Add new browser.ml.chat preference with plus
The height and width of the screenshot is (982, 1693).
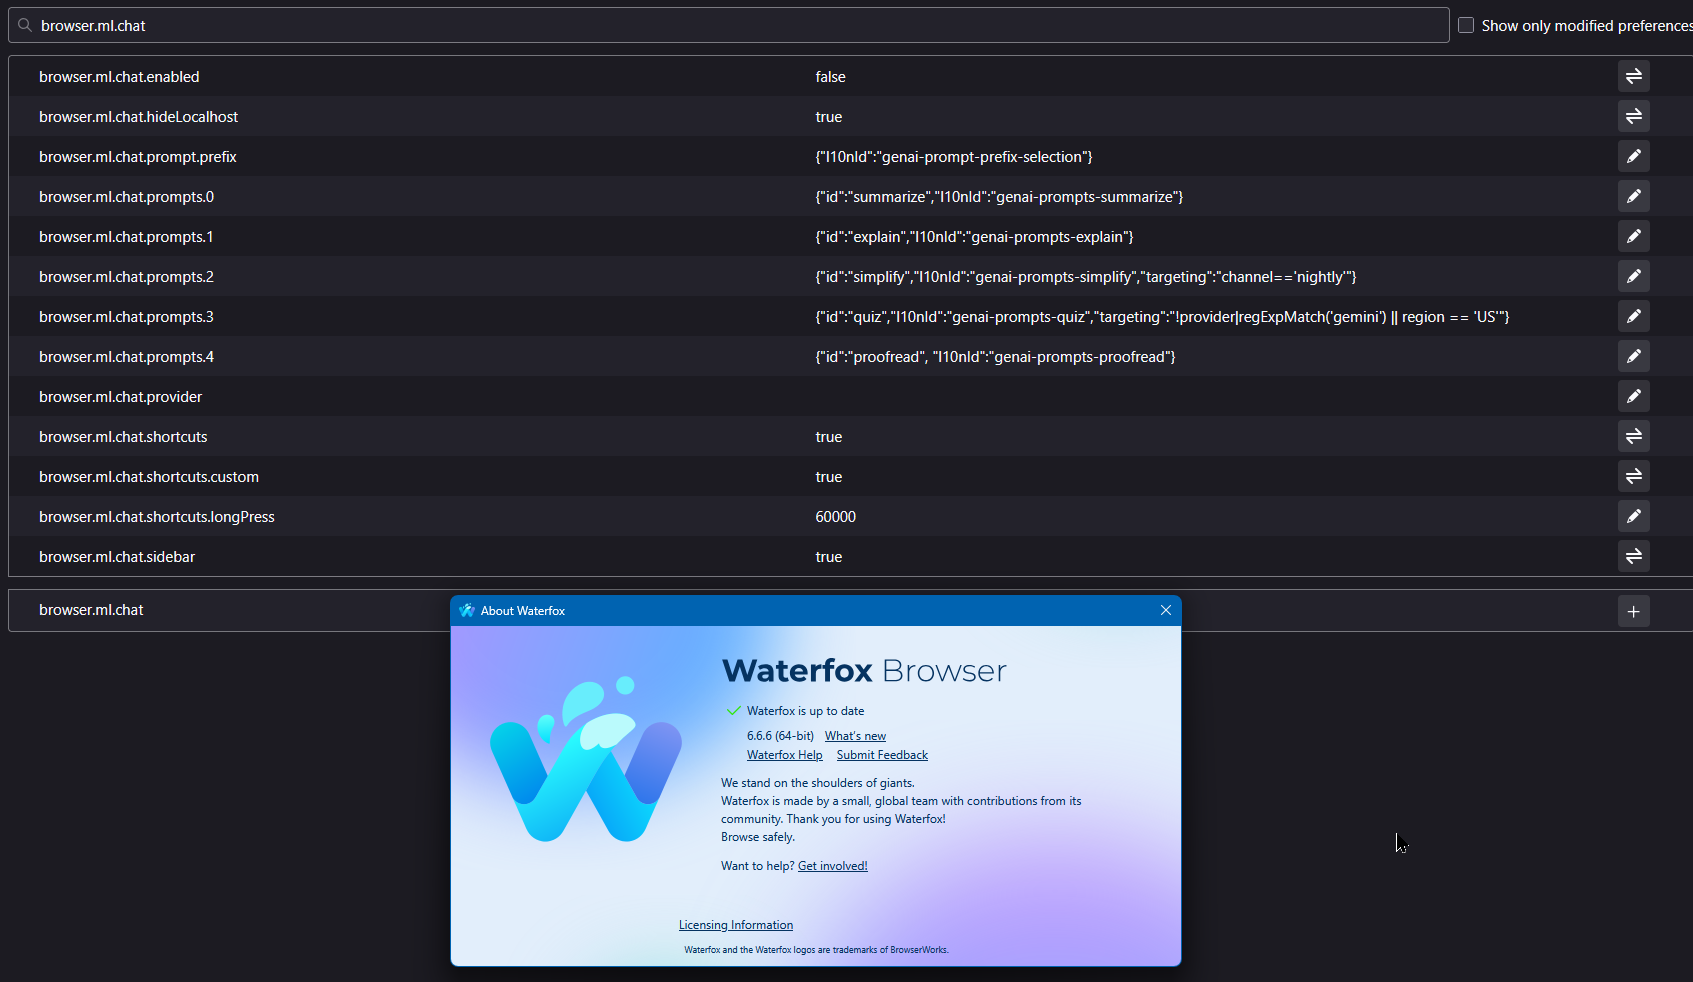pyautogui.click(x=1633, y=611)
